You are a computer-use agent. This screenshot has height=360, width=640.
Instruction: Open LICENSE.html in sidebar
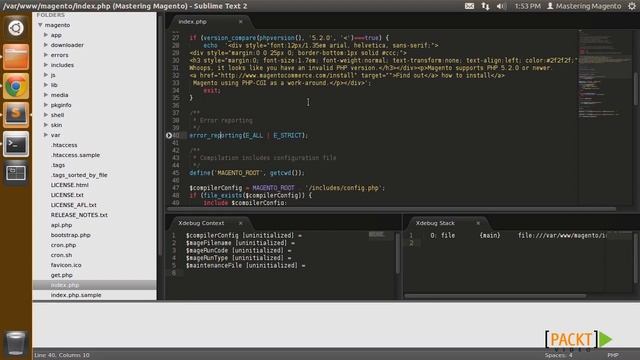coord(69,185)
